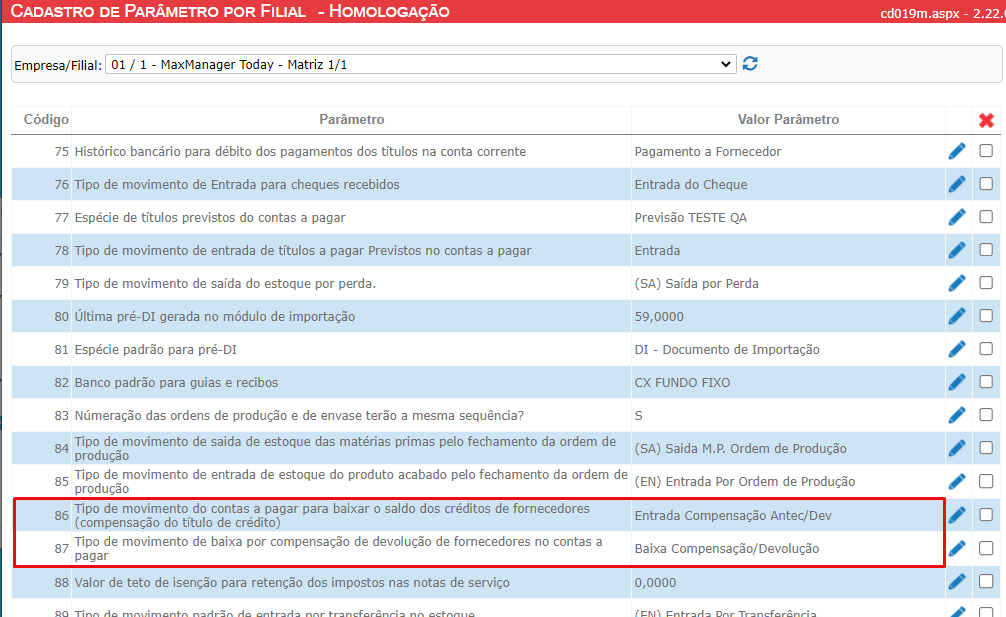
Task: Click value 'Pagamento a Fornecedor'
Action: pyautogui.click(x=708, y=151)
